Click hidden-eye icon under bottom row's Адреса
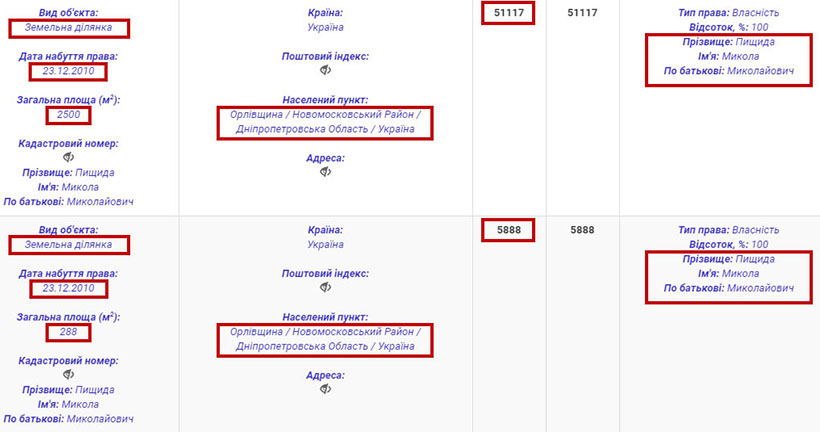Screen dimensions: 820x432 (x=326, y=389)
